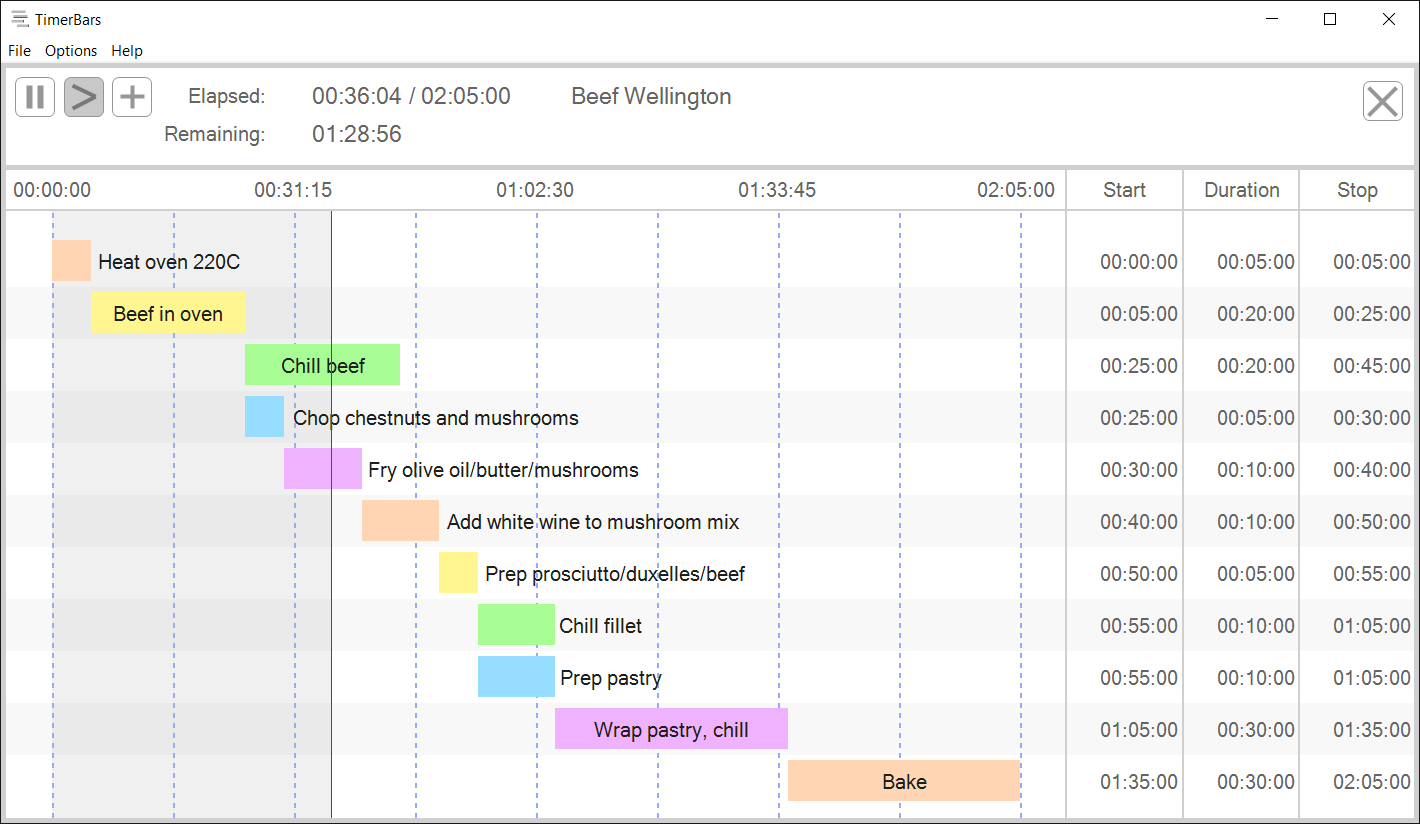1420x825 pixels.
Task: Click Chop chestnuts stop time 00:30:00
Action: [x=1372, y=418]
